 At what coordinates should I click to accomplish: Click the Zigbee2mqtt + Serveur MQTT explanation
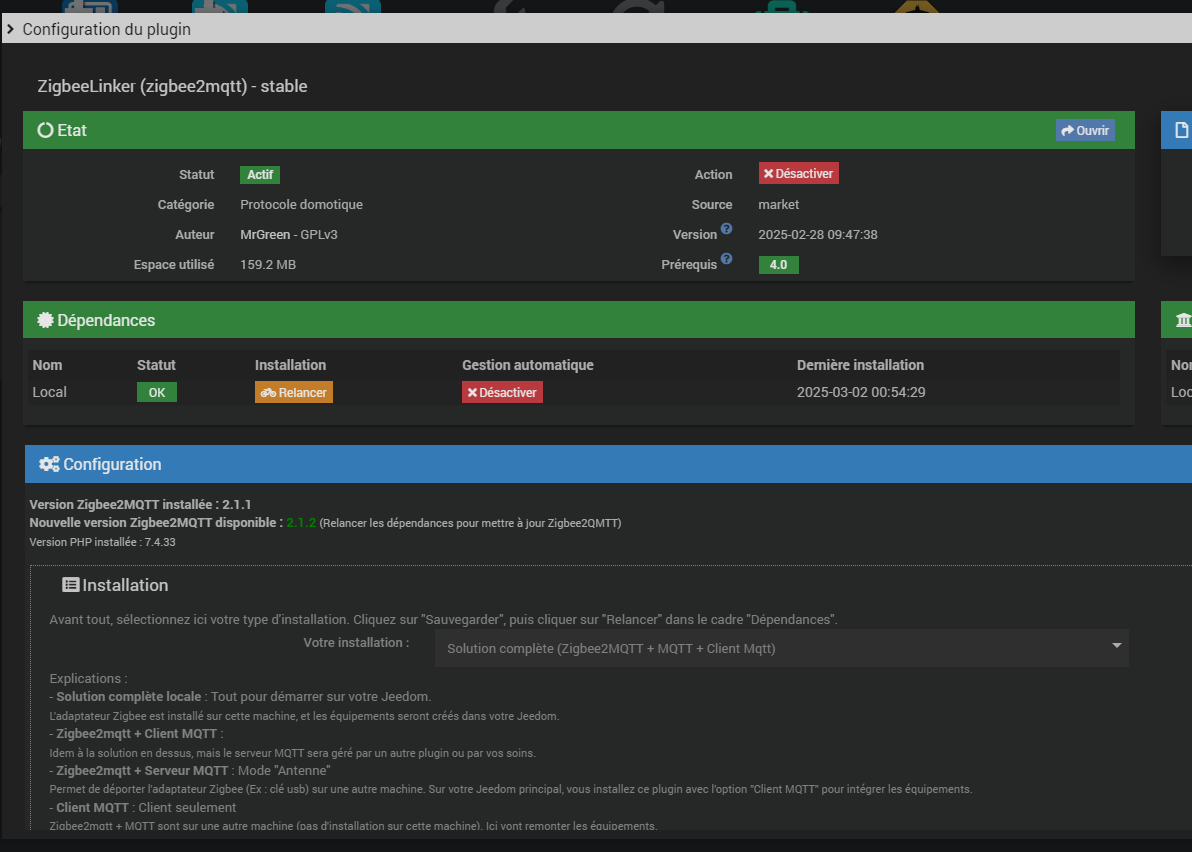pos(190,771)
